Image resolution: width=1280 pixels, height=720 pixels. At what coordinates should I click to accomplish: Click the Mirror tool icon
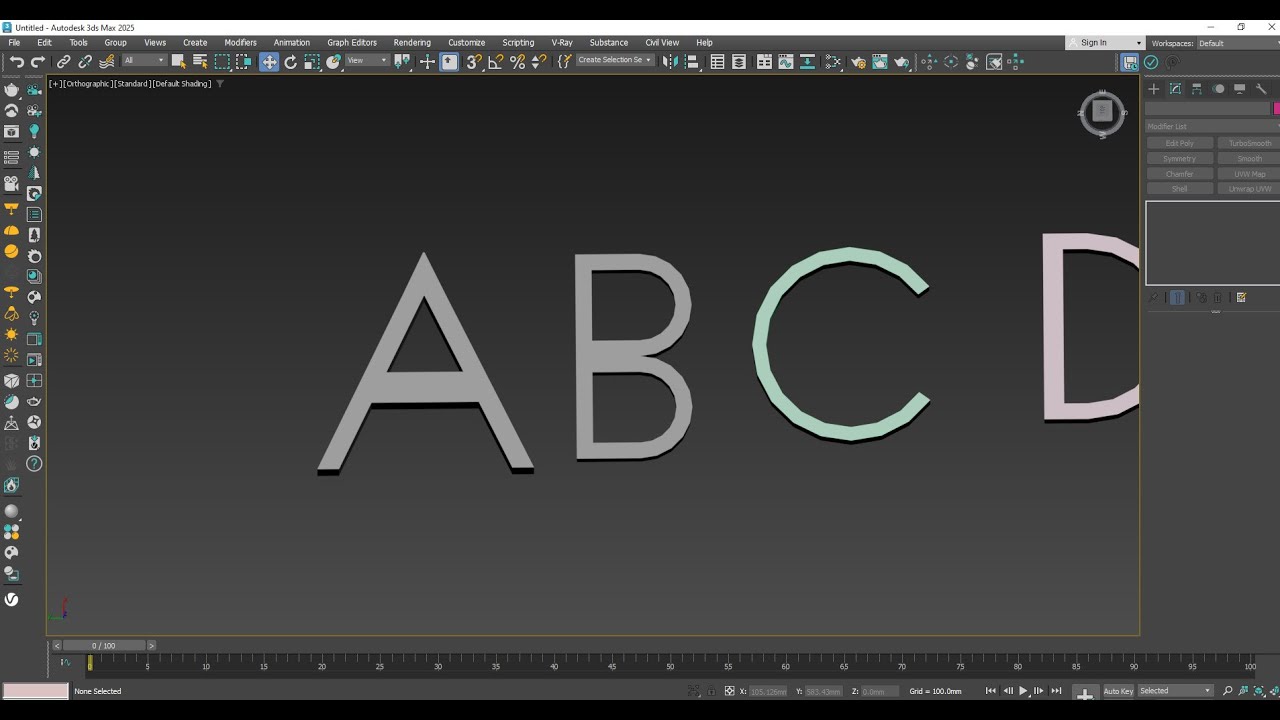coord(669,62)
